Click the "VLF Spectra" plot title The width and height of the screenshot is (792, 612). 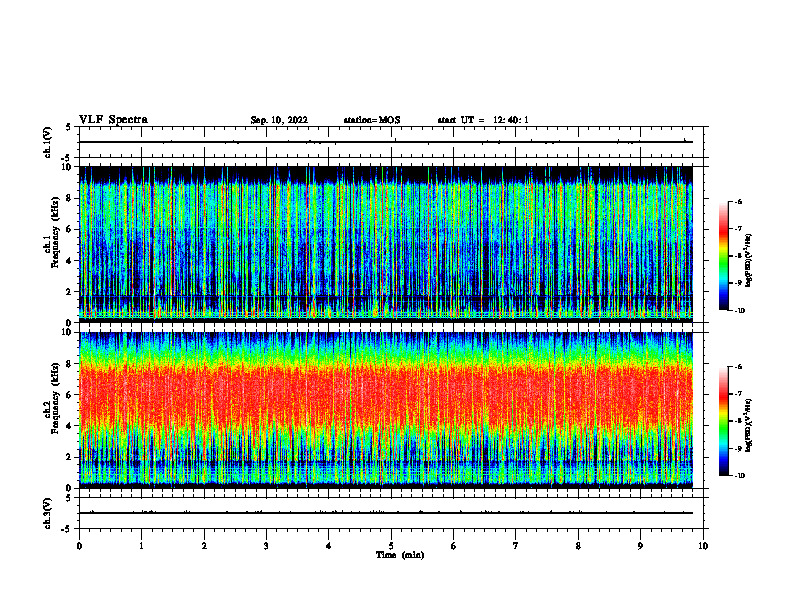(x=113, y=120)
